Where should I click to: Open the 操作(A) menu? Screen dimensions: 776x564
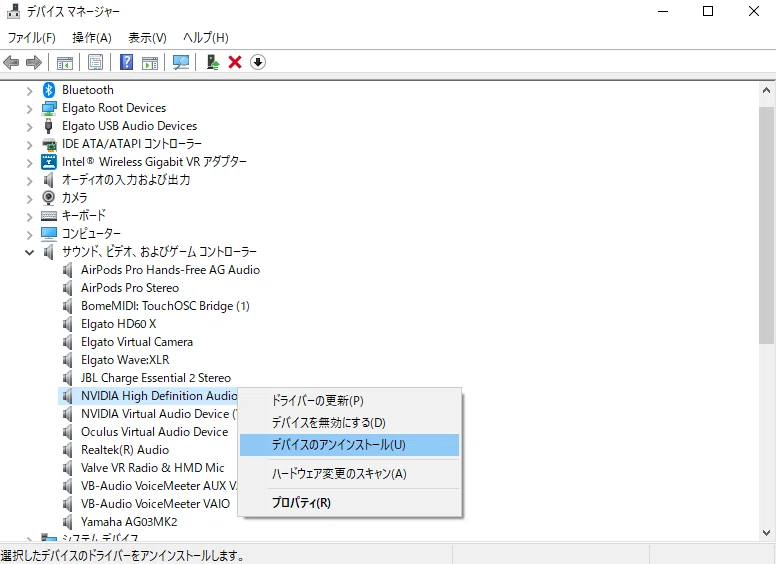(x=92, y=38)
